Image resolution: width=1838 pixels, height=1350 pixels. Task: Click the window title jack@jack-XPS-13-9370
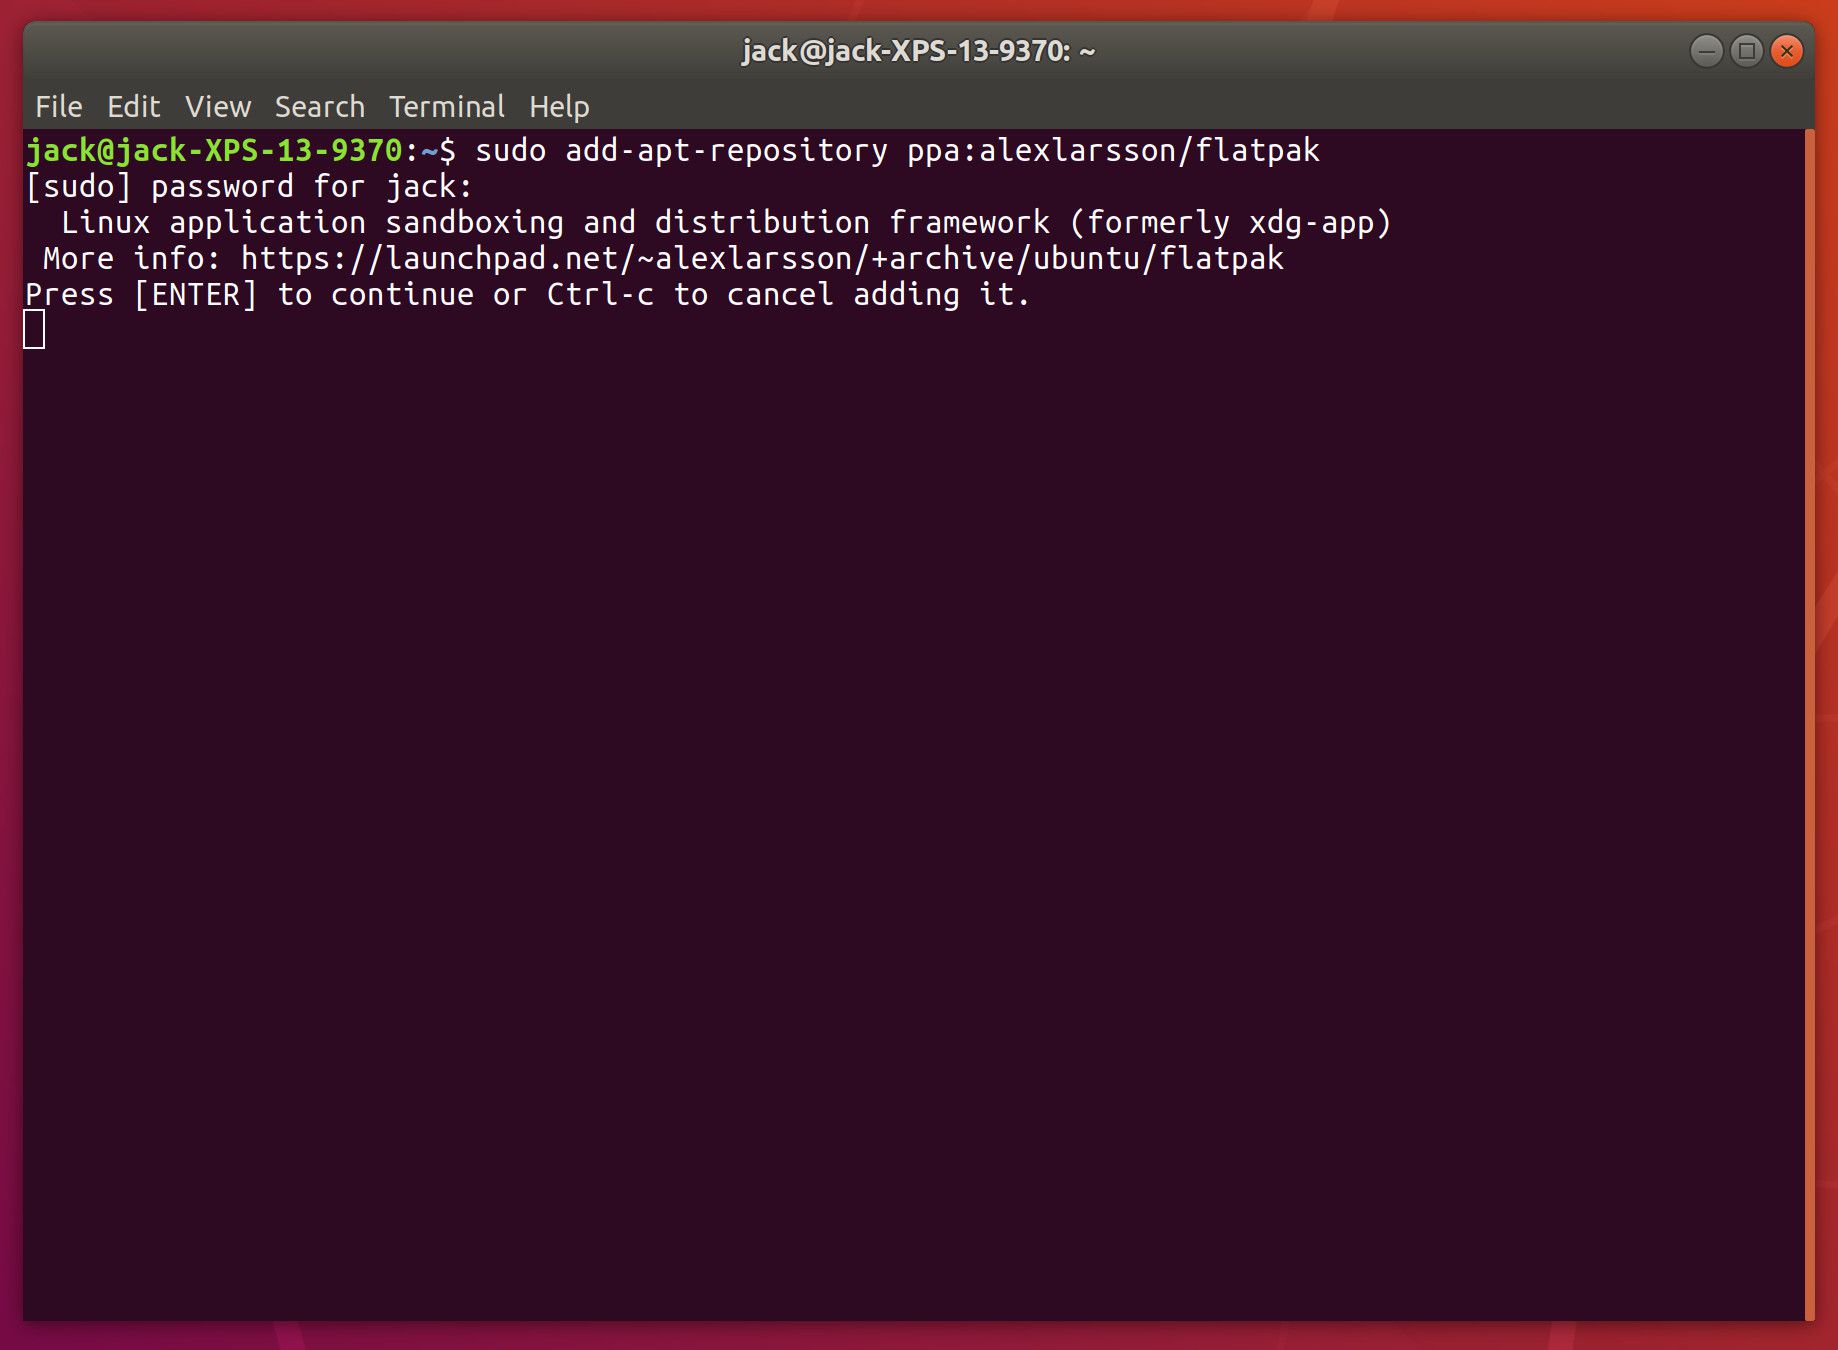click(918, 50)
